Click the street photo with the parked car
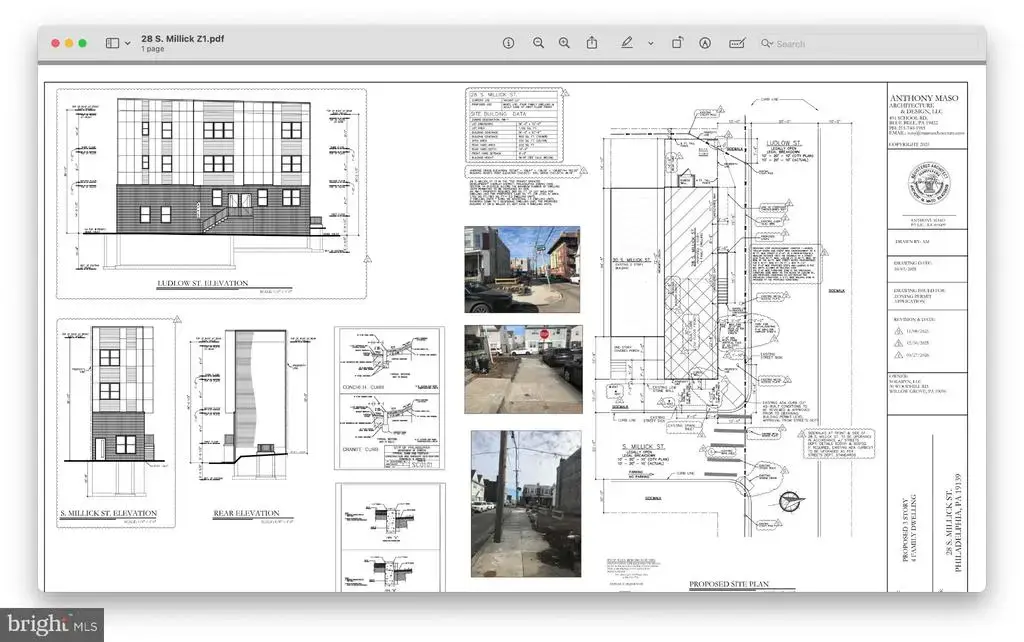This screenshot has height=642, width=1024. (x=522, y=269)
